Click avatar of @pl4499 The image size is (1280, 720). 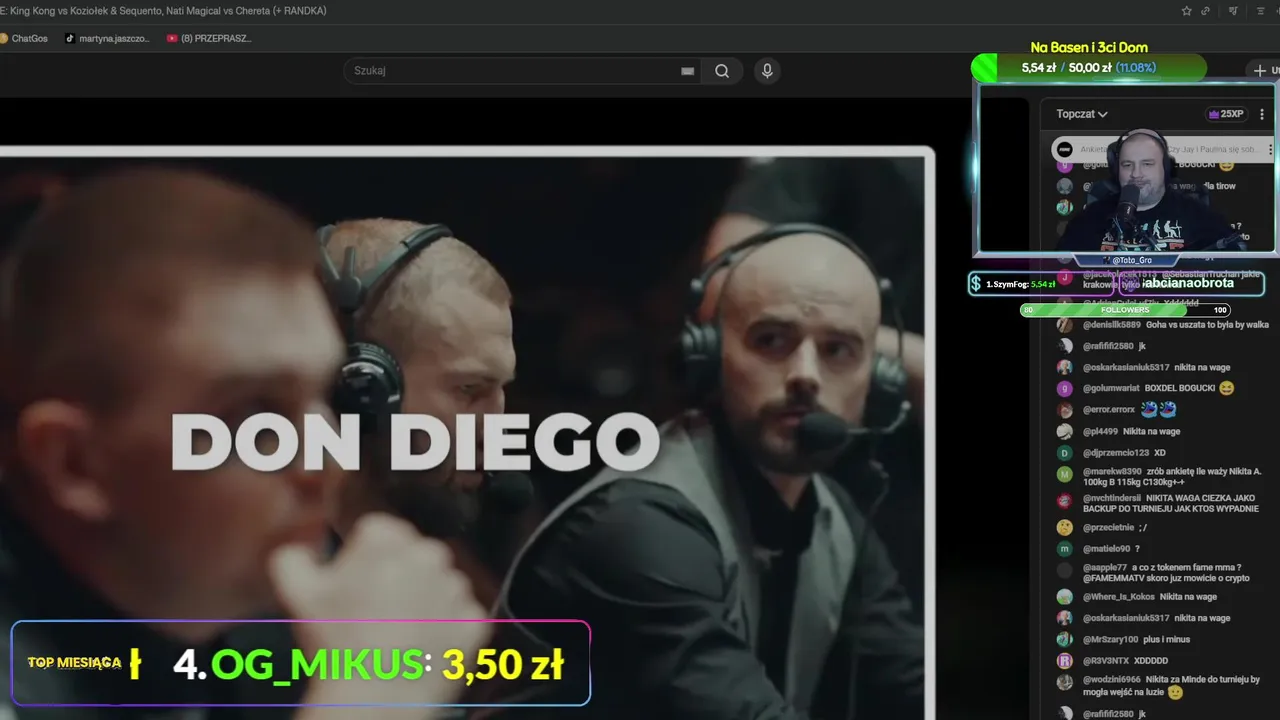[1065, 431]
